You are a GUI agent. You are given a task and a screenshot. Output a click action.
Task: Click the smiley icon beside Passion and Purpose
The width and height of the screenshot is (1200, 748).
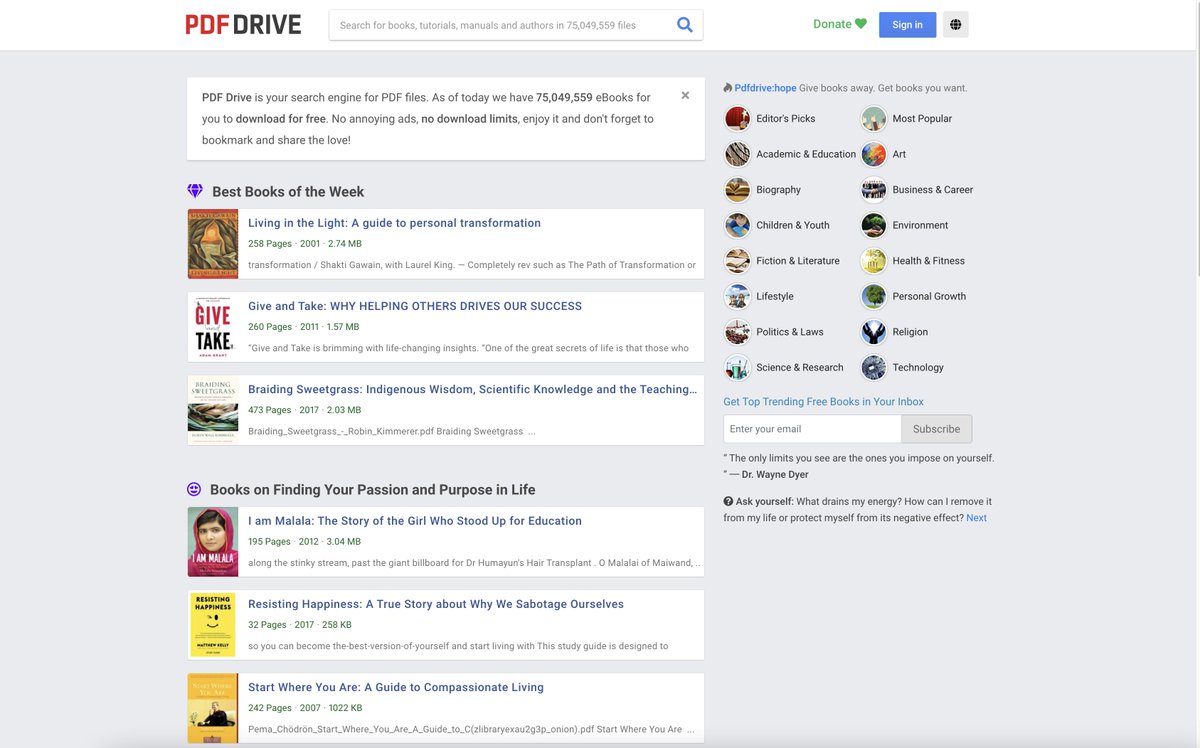tap(194, 489)
